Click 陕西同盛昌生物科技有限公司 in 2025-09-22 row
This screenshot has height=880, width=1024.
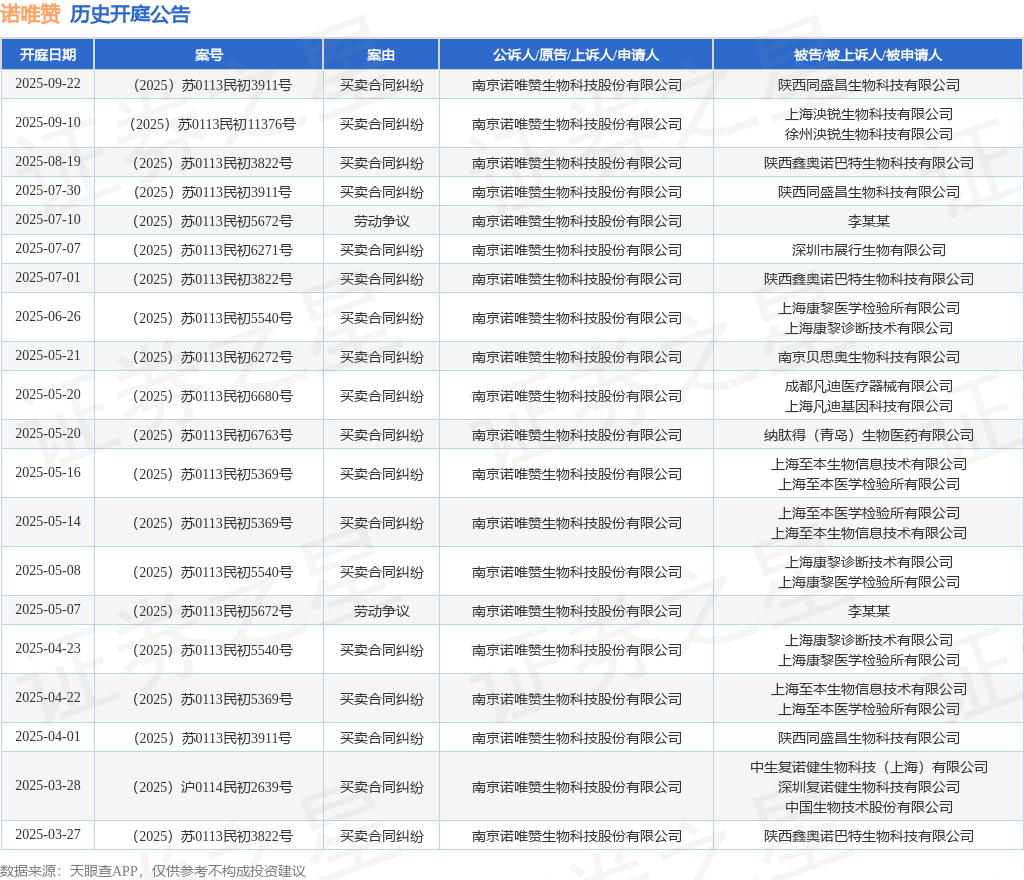[x=869, y=86]
